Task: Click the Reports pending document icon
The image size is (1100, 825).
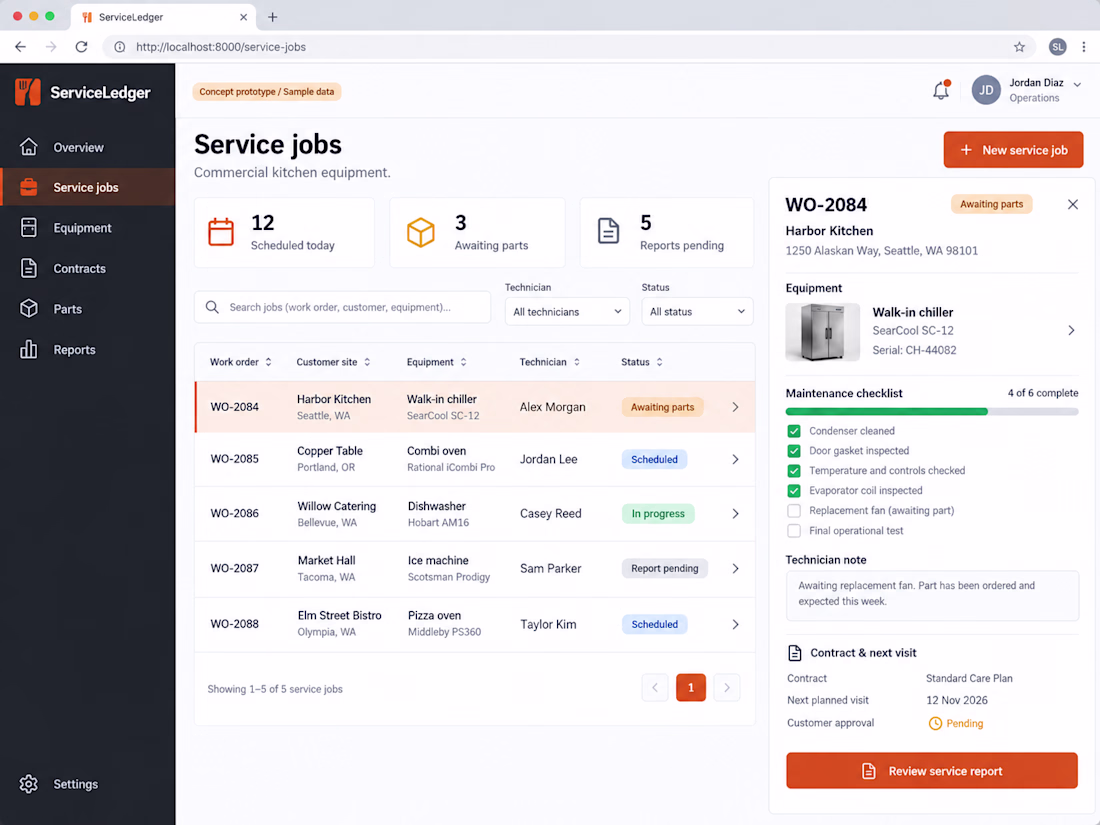Action: pos(608,231)
